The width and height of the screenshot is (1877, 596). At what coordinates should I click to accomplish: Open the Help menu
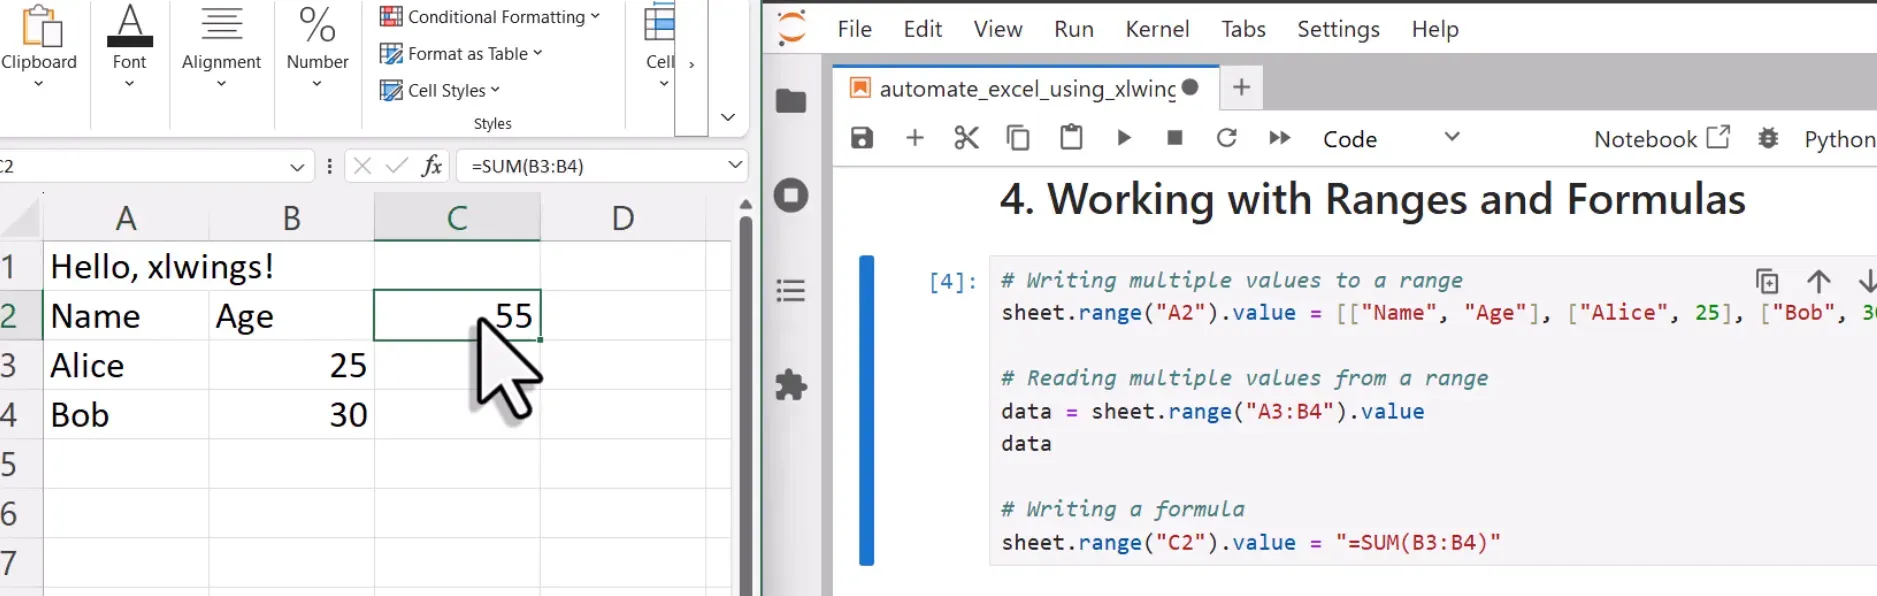pyautogui.click(x=1435, y=29)
